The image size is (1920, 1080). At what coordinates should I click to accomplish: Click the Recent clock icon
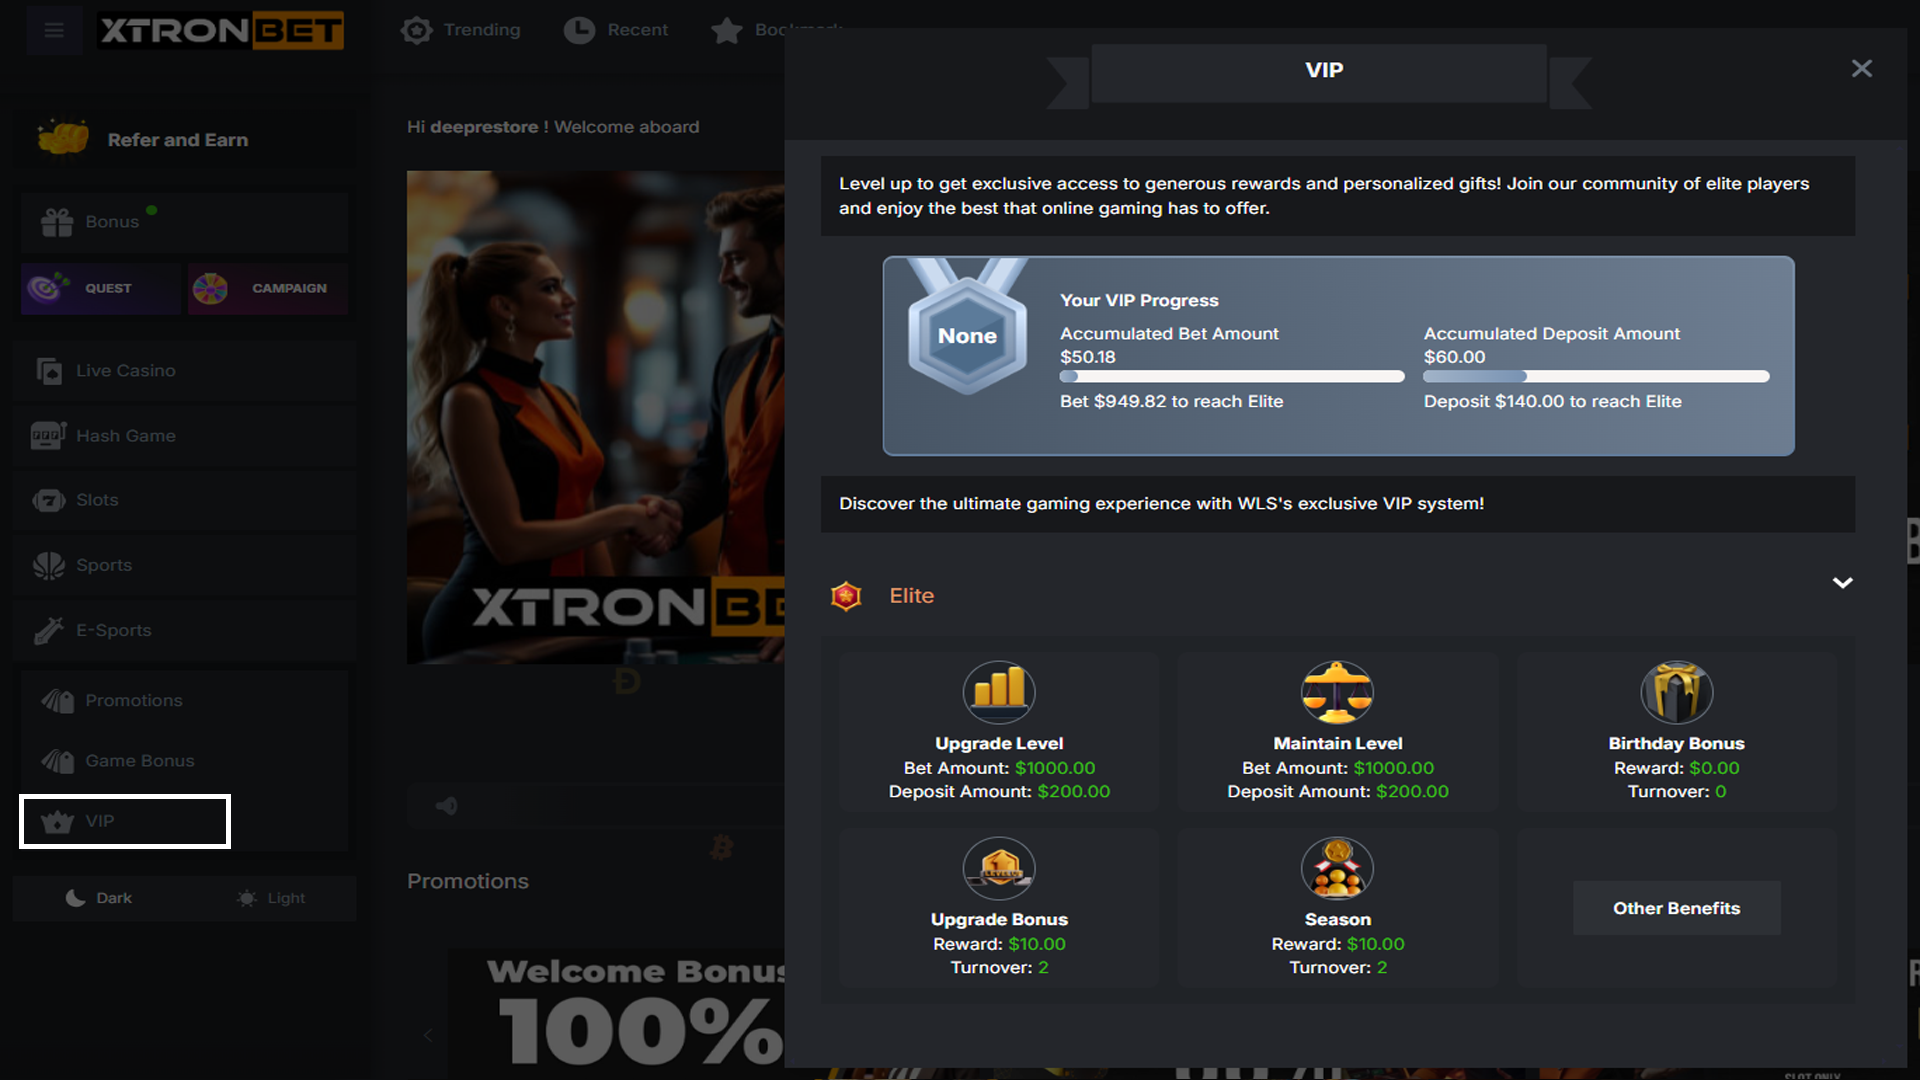click(579, 30)
